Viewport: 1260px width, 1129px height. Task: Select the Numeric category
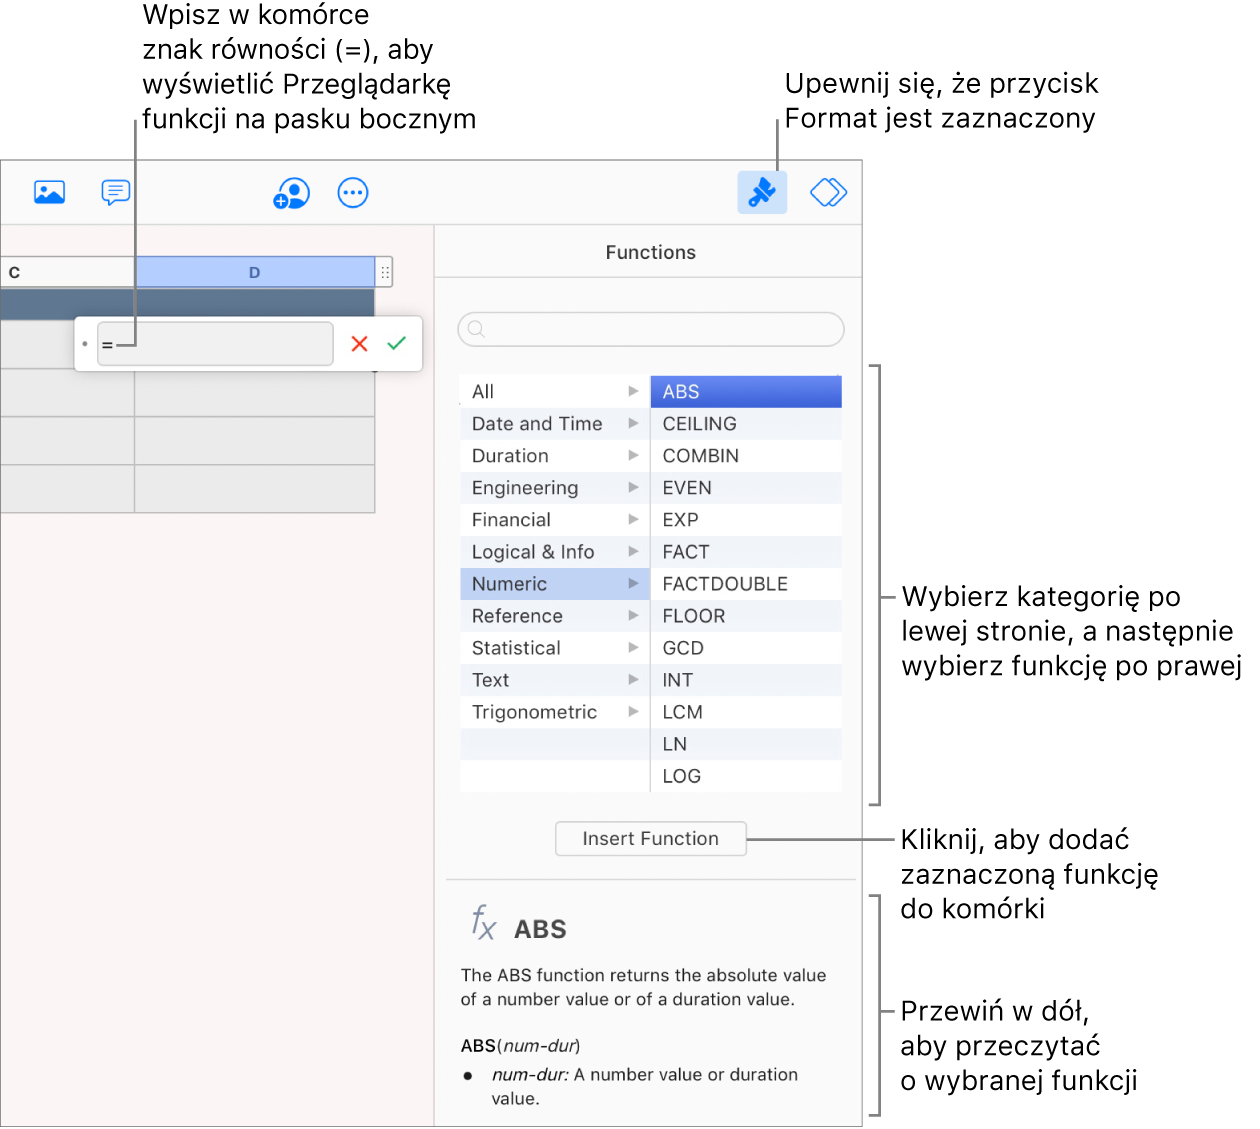pyautogui.click(x=555, y=584)
